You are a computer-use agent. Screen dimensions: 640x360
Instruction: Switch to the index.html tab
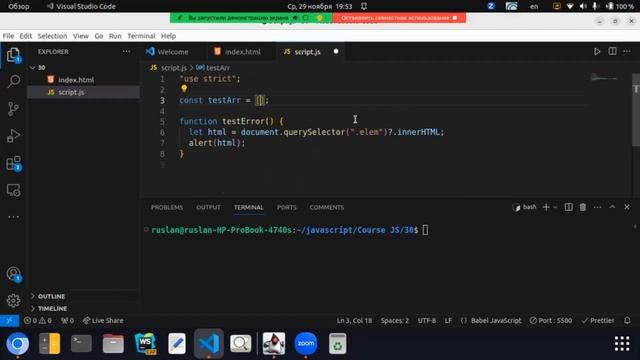coord(242,52)
